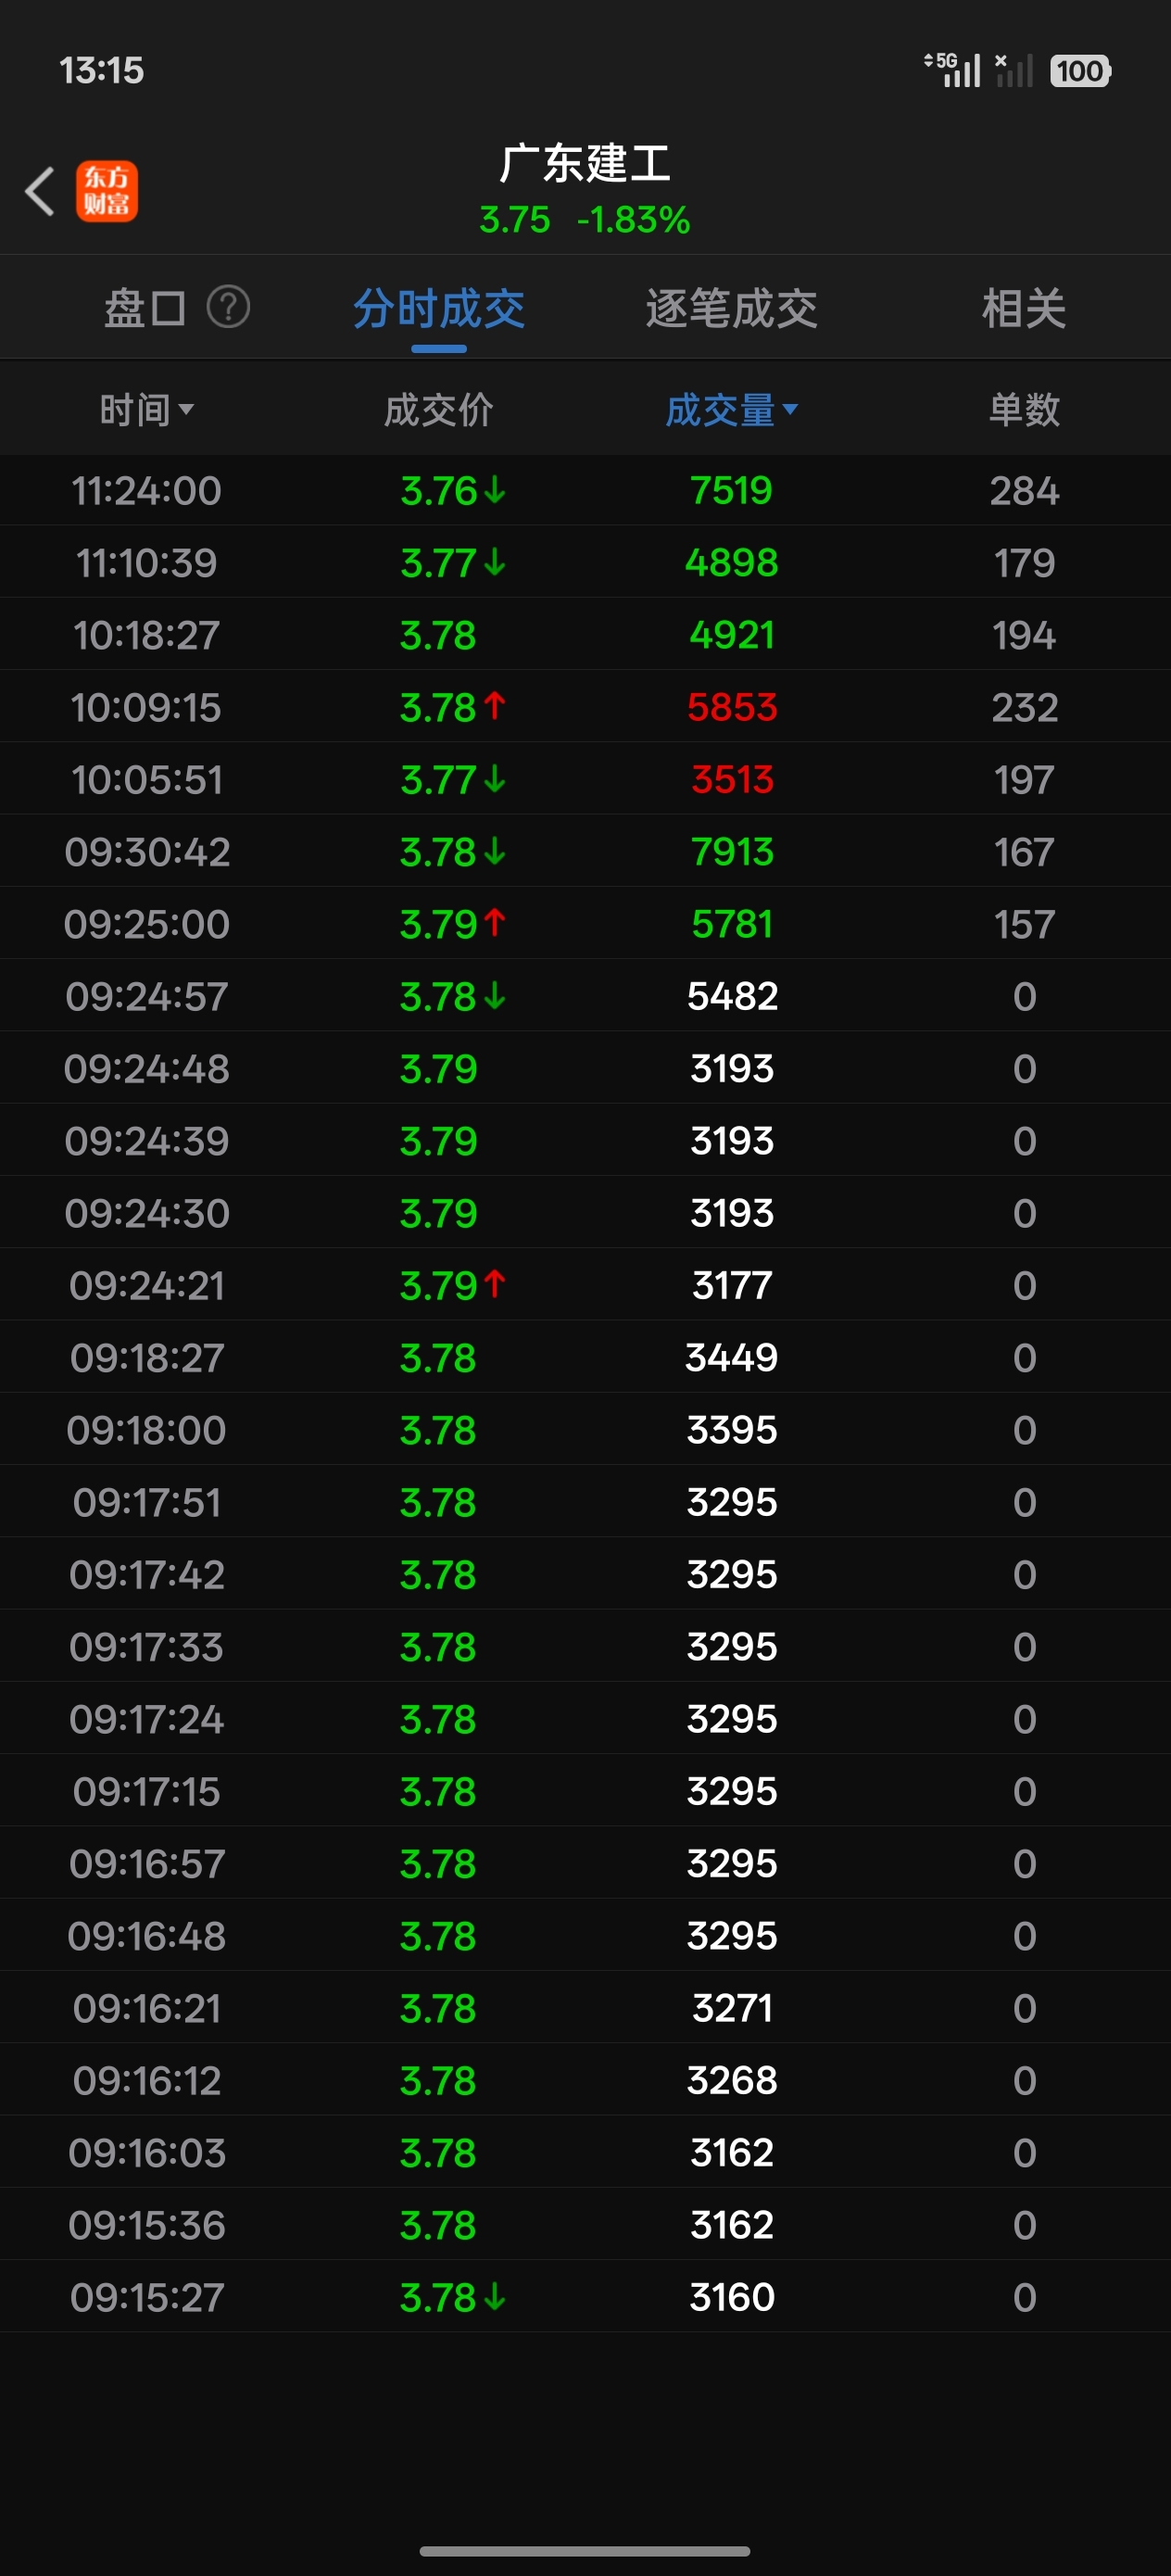This screenshot has width=1171, height=2576.
Task: Tap order count 167
Action: pos(1024,851)
